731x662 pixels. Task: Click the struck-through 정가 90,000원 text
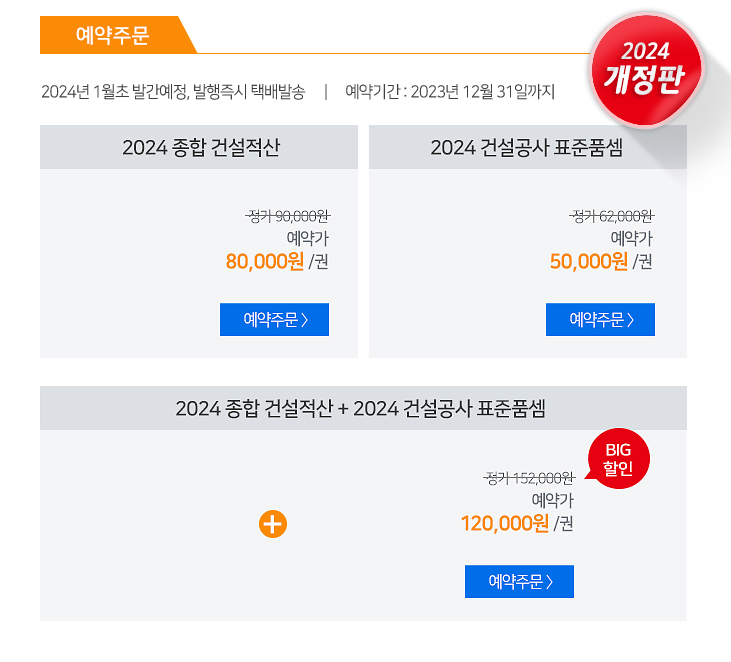[288, 216]
